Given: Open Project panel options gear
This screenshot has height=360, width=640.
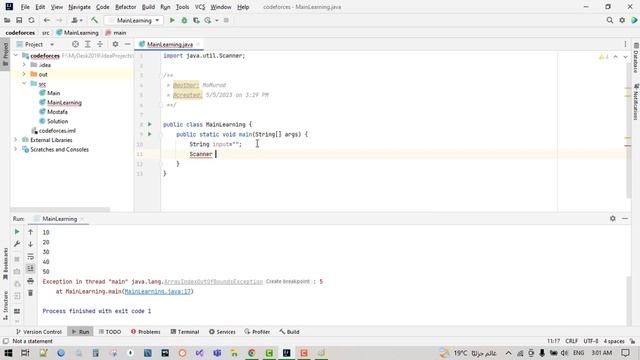Looking at the screenshot, I should [x=115, y=44].
